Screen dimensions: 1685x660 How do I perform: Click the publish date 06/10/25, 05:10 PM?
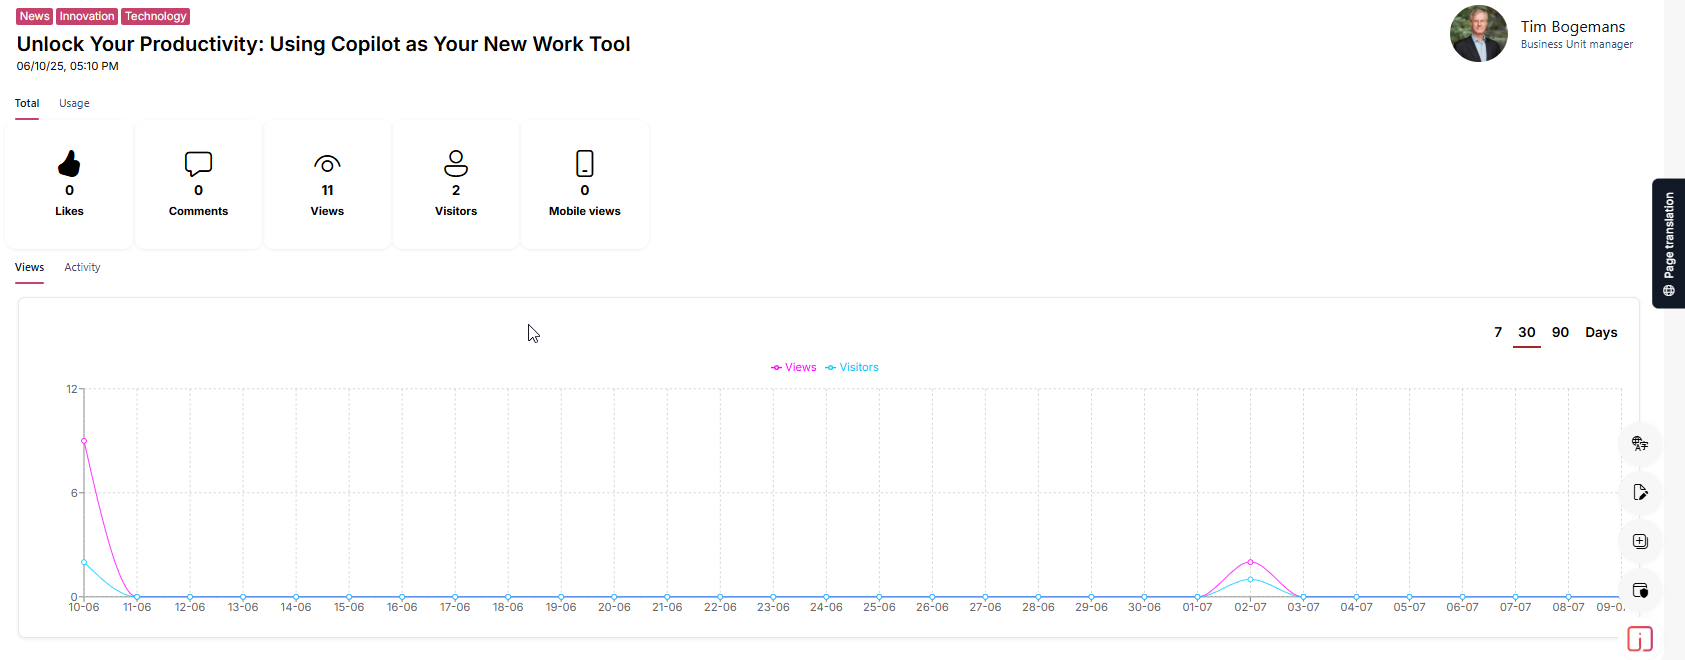coord(67,67)
